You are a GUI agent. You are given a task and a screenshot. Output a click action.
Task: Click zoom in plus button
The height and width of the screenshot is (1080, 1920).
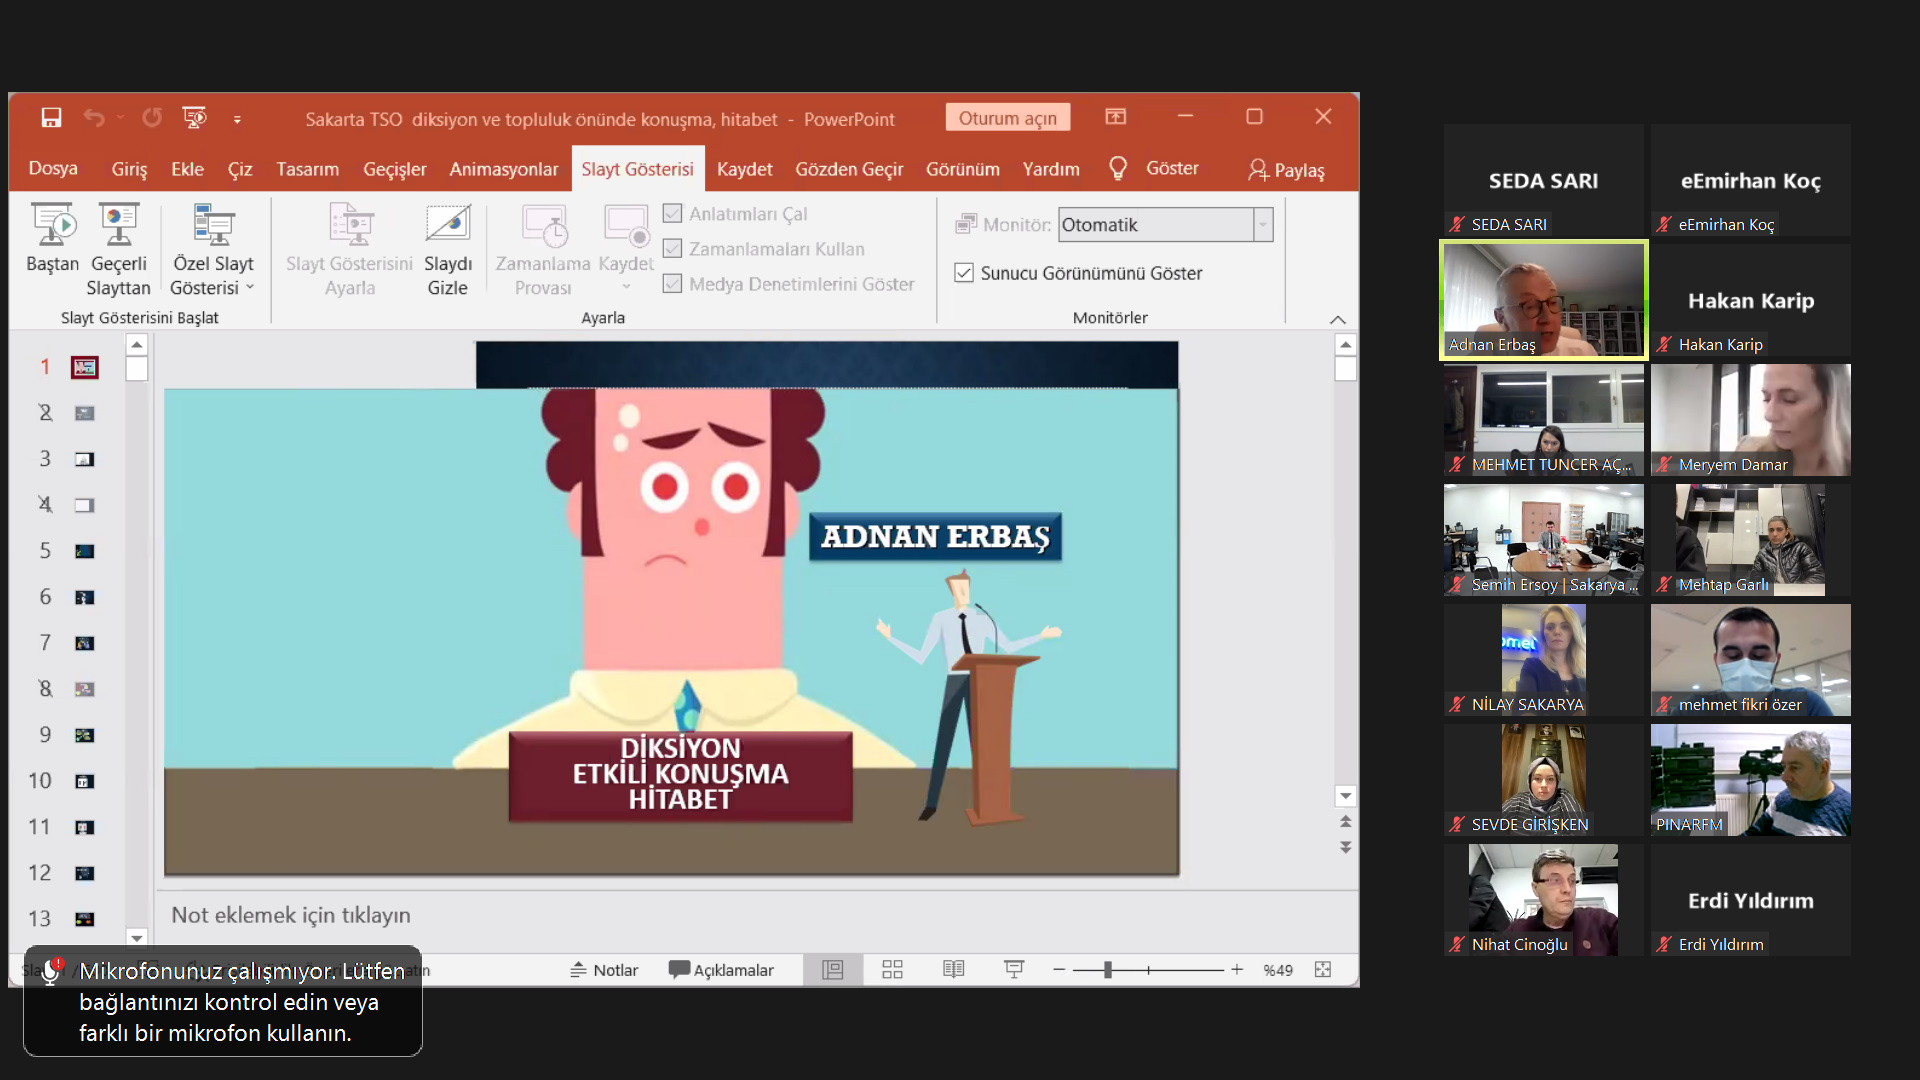(x=1237, y=969)
